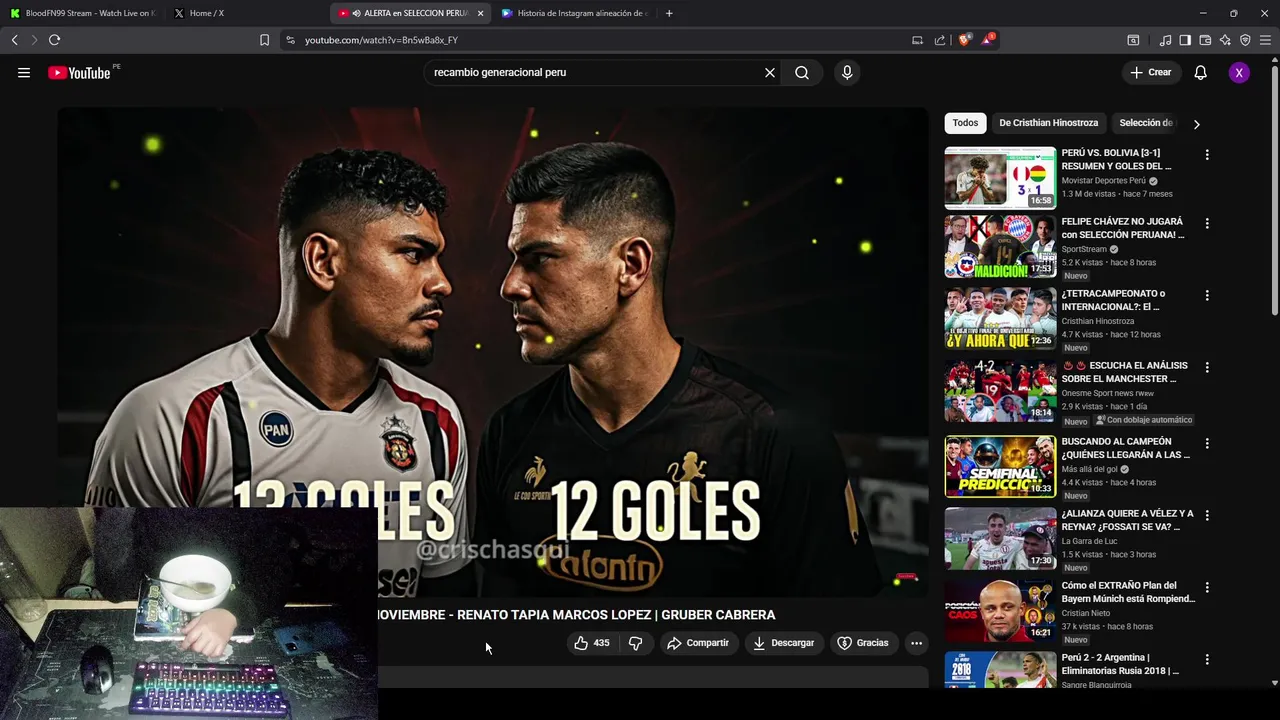
Task: Toggle the browser sidebar panel
Action: [1185, 40]
